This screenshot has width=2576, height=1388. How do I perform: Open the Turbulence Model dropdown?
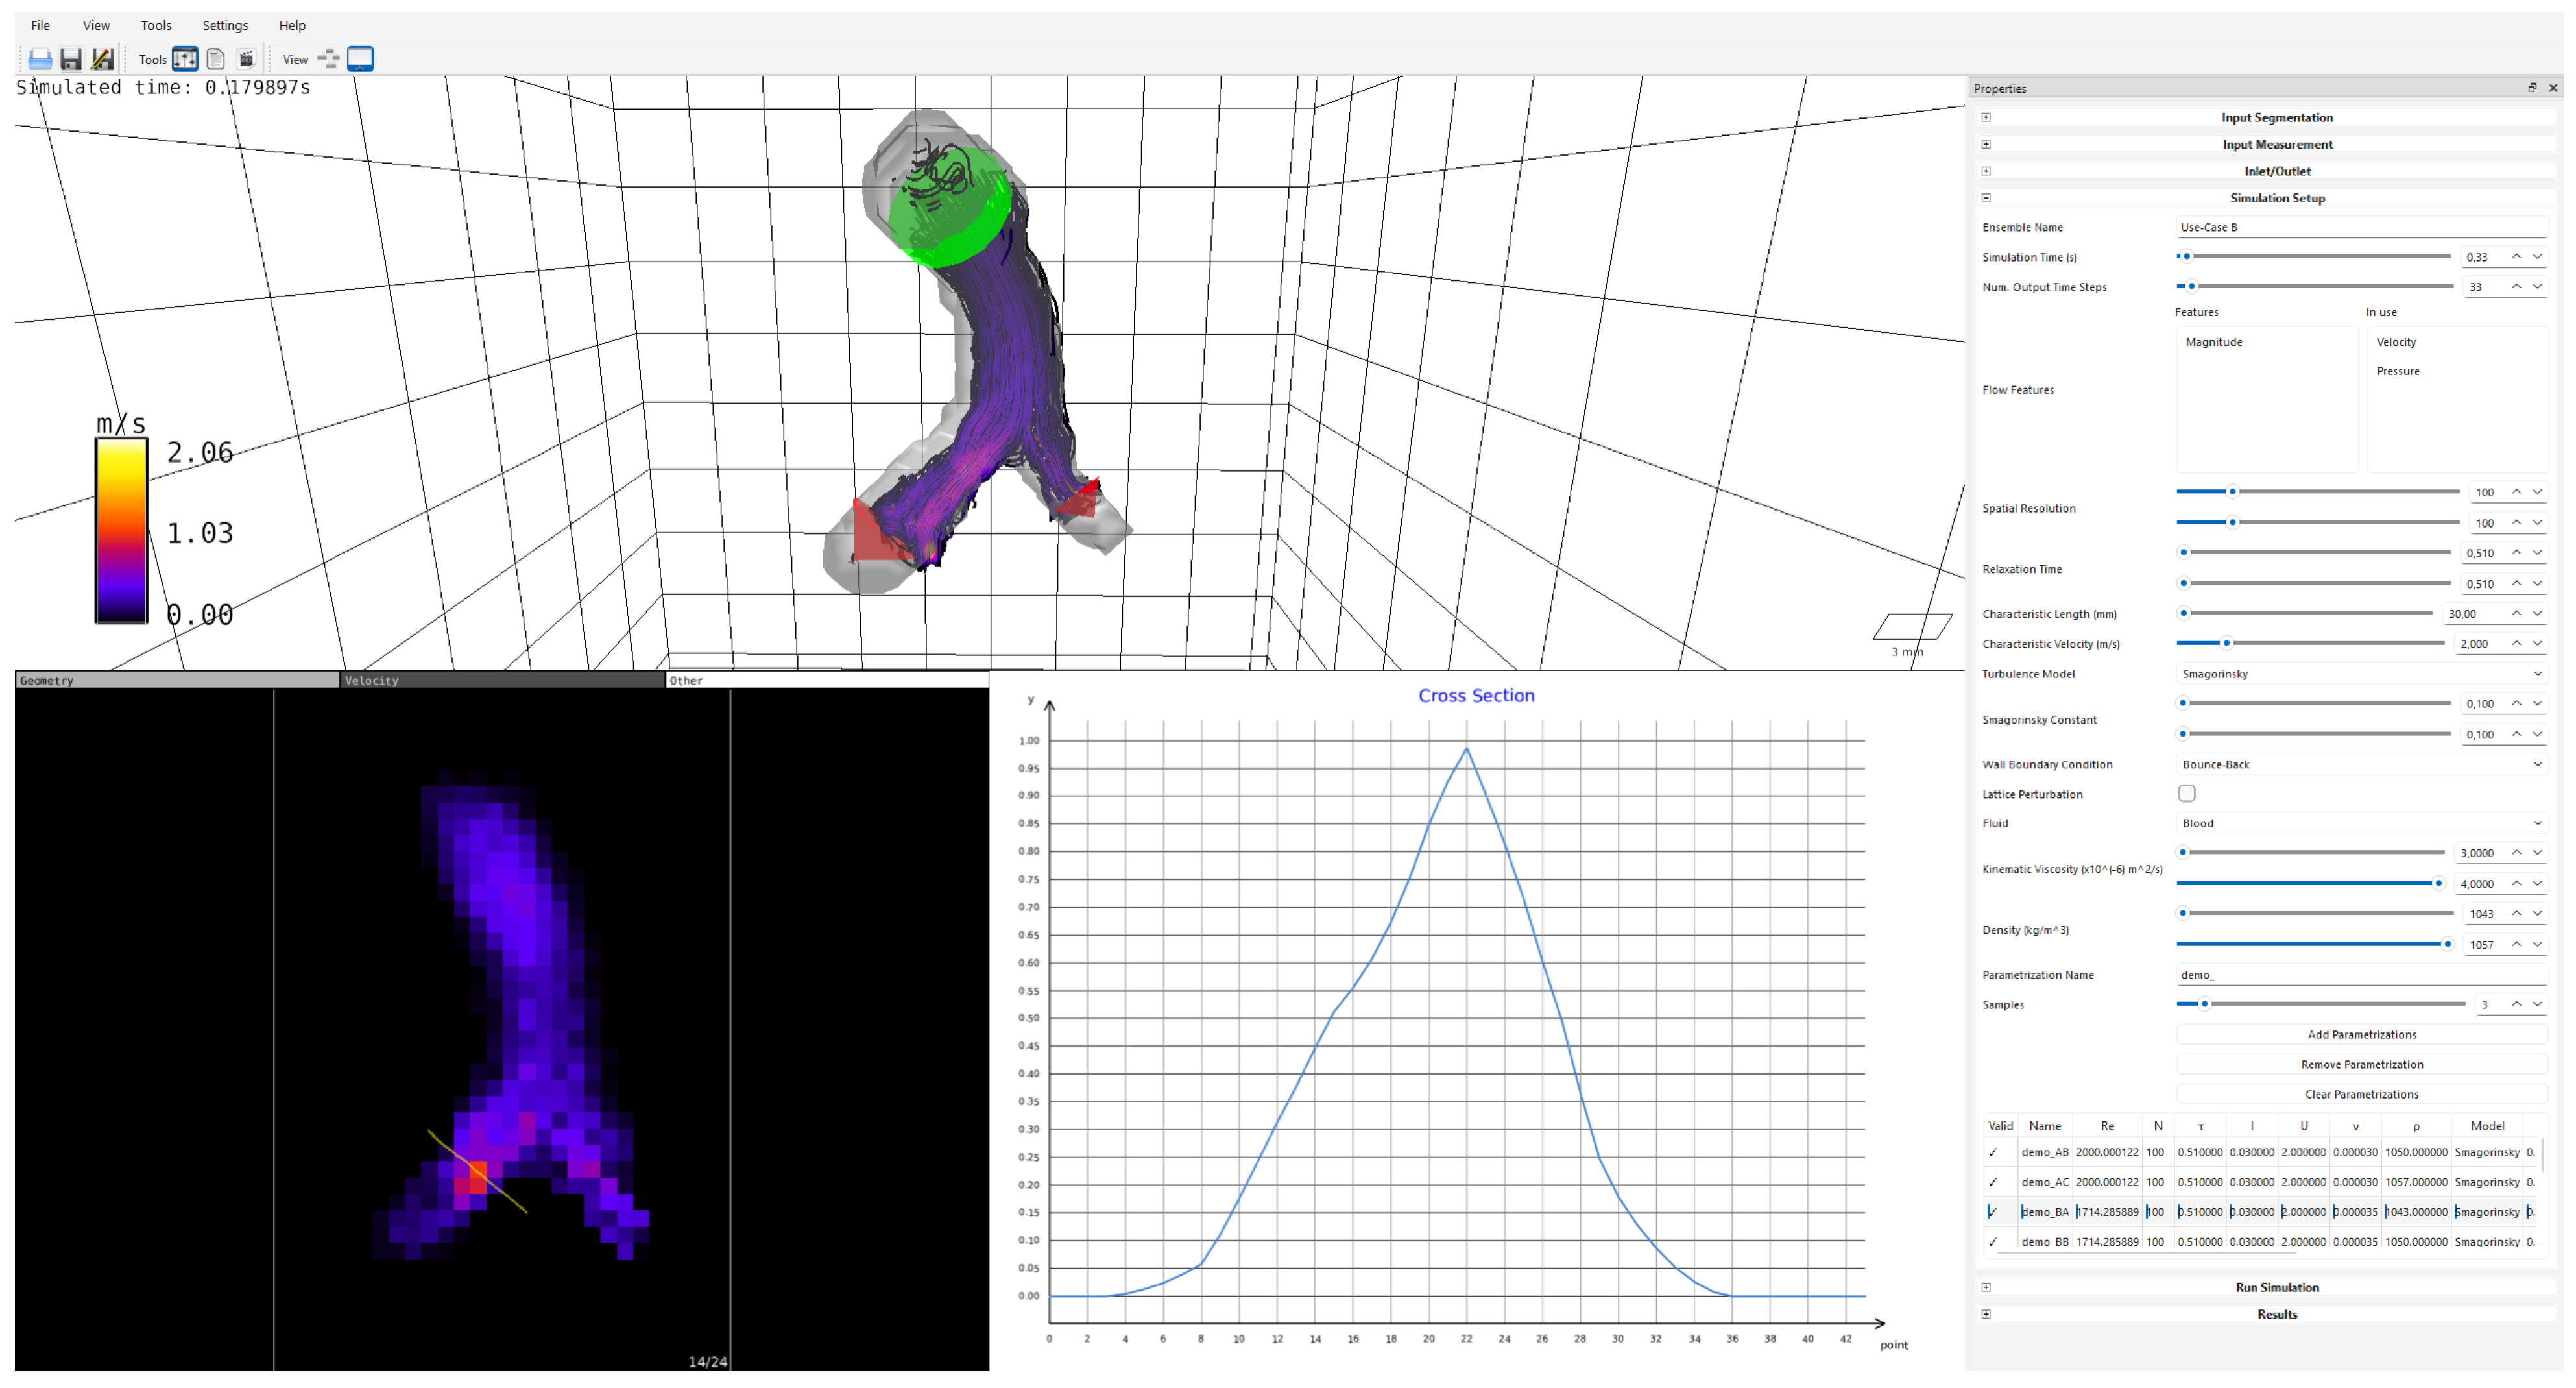(2361, 674)
